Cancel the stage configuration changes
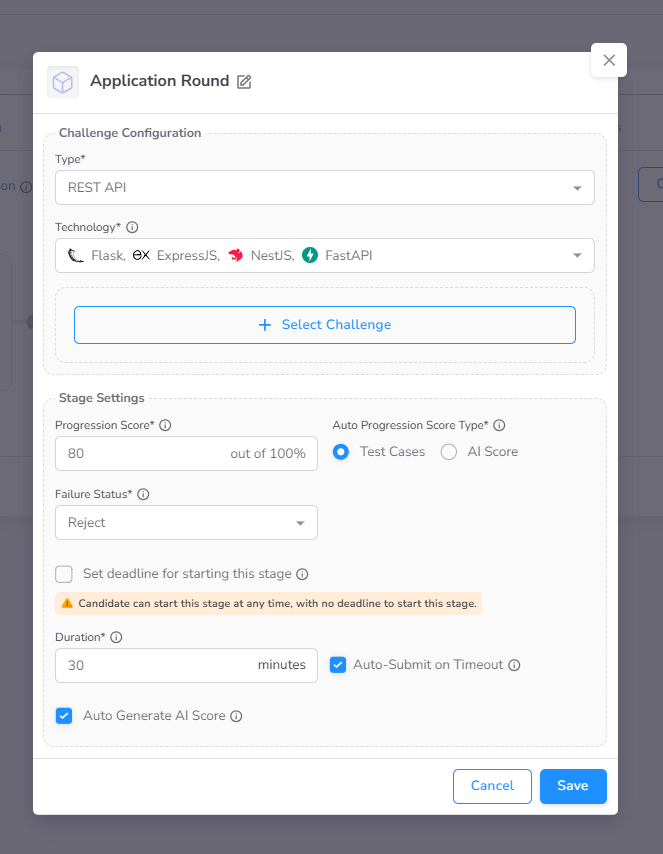This screenshot has width=663, height=854. pos(492,786)
